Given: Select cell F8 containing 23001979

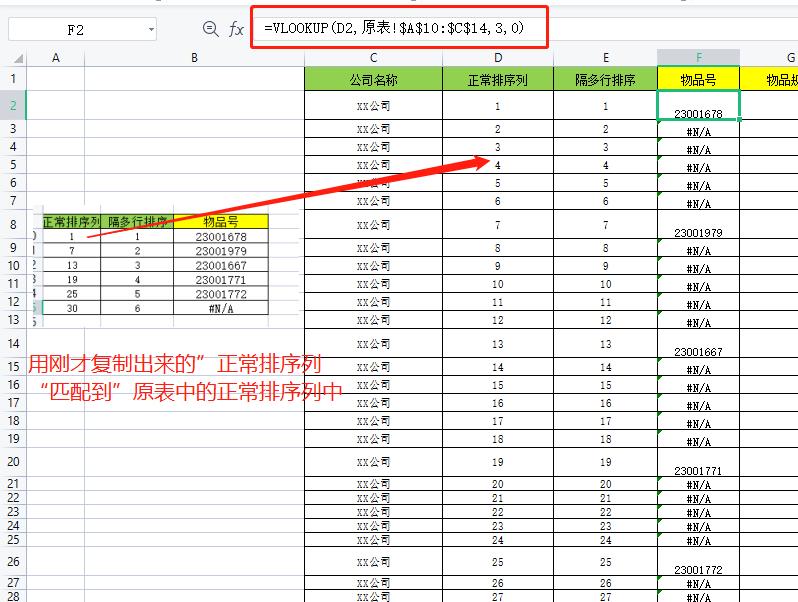Looking at the screenshot, I should [x=698, y=224].
